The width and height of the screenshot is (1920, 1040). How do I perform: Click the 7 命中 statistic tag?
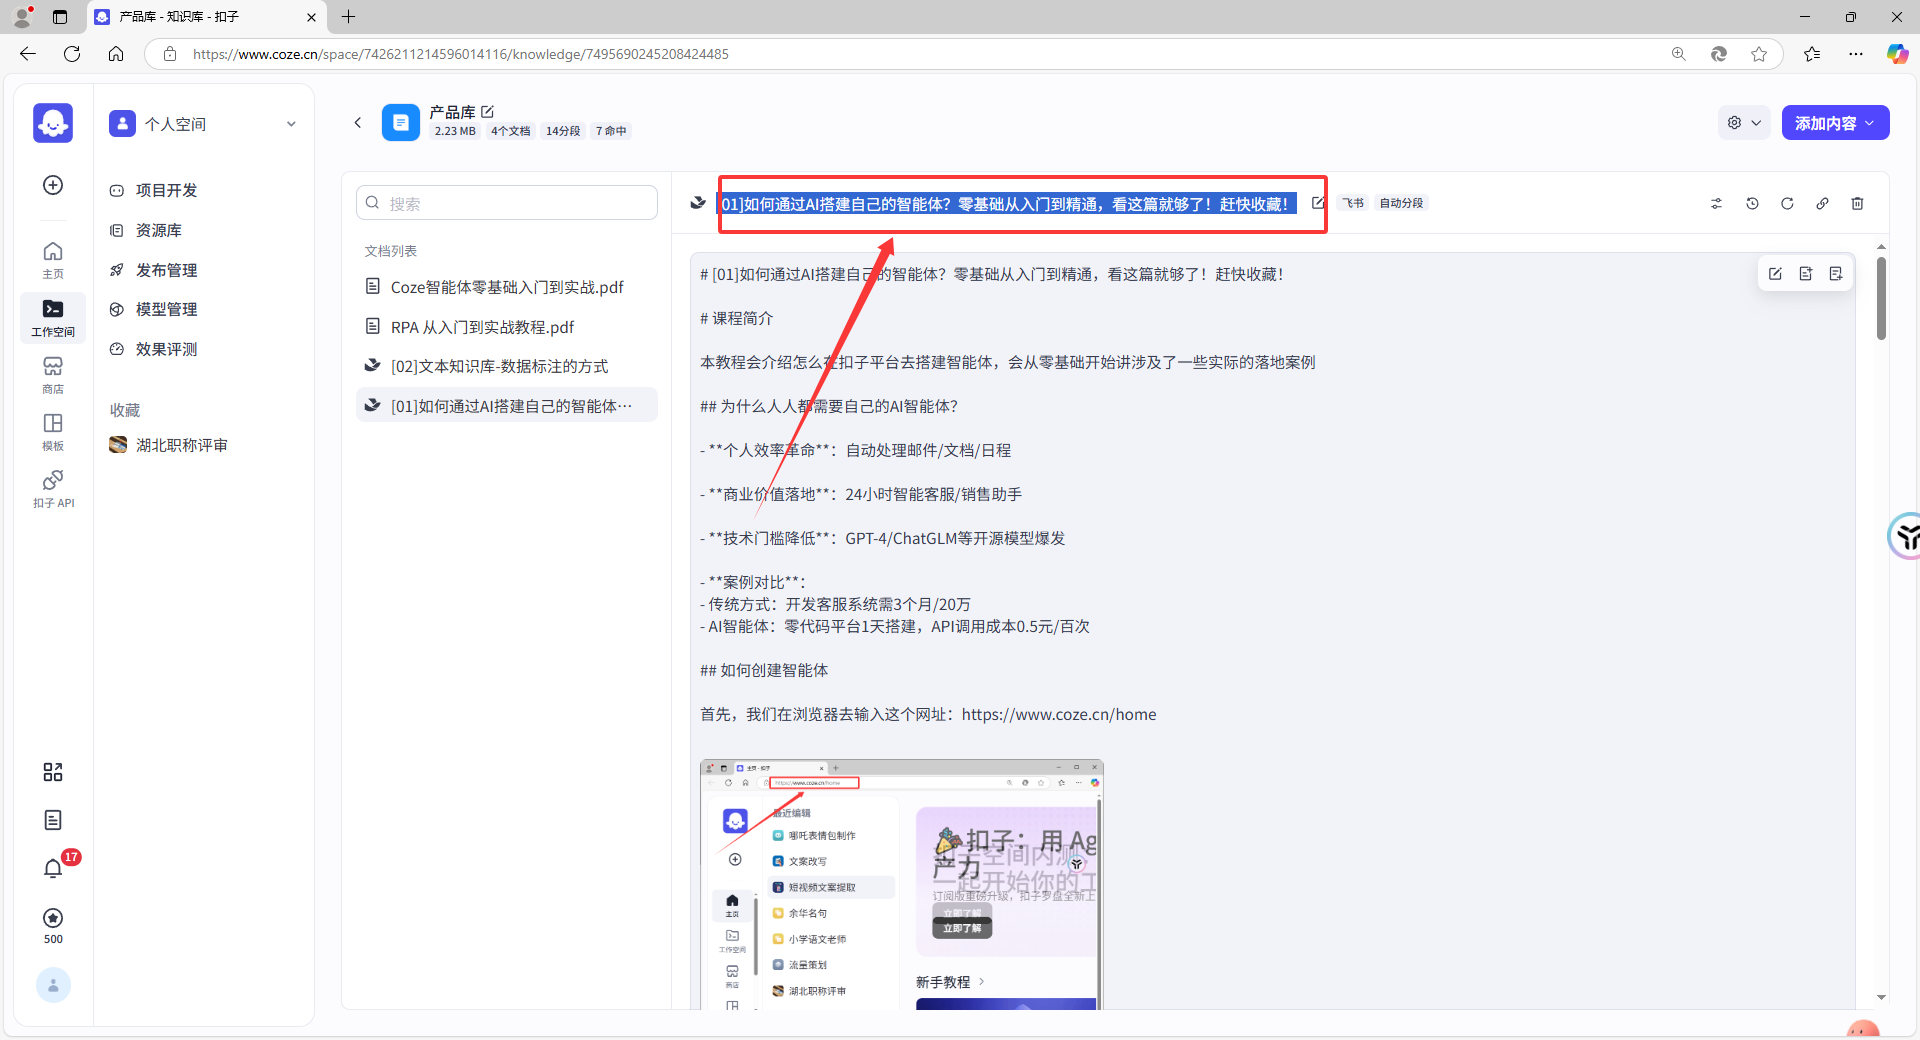611,131
